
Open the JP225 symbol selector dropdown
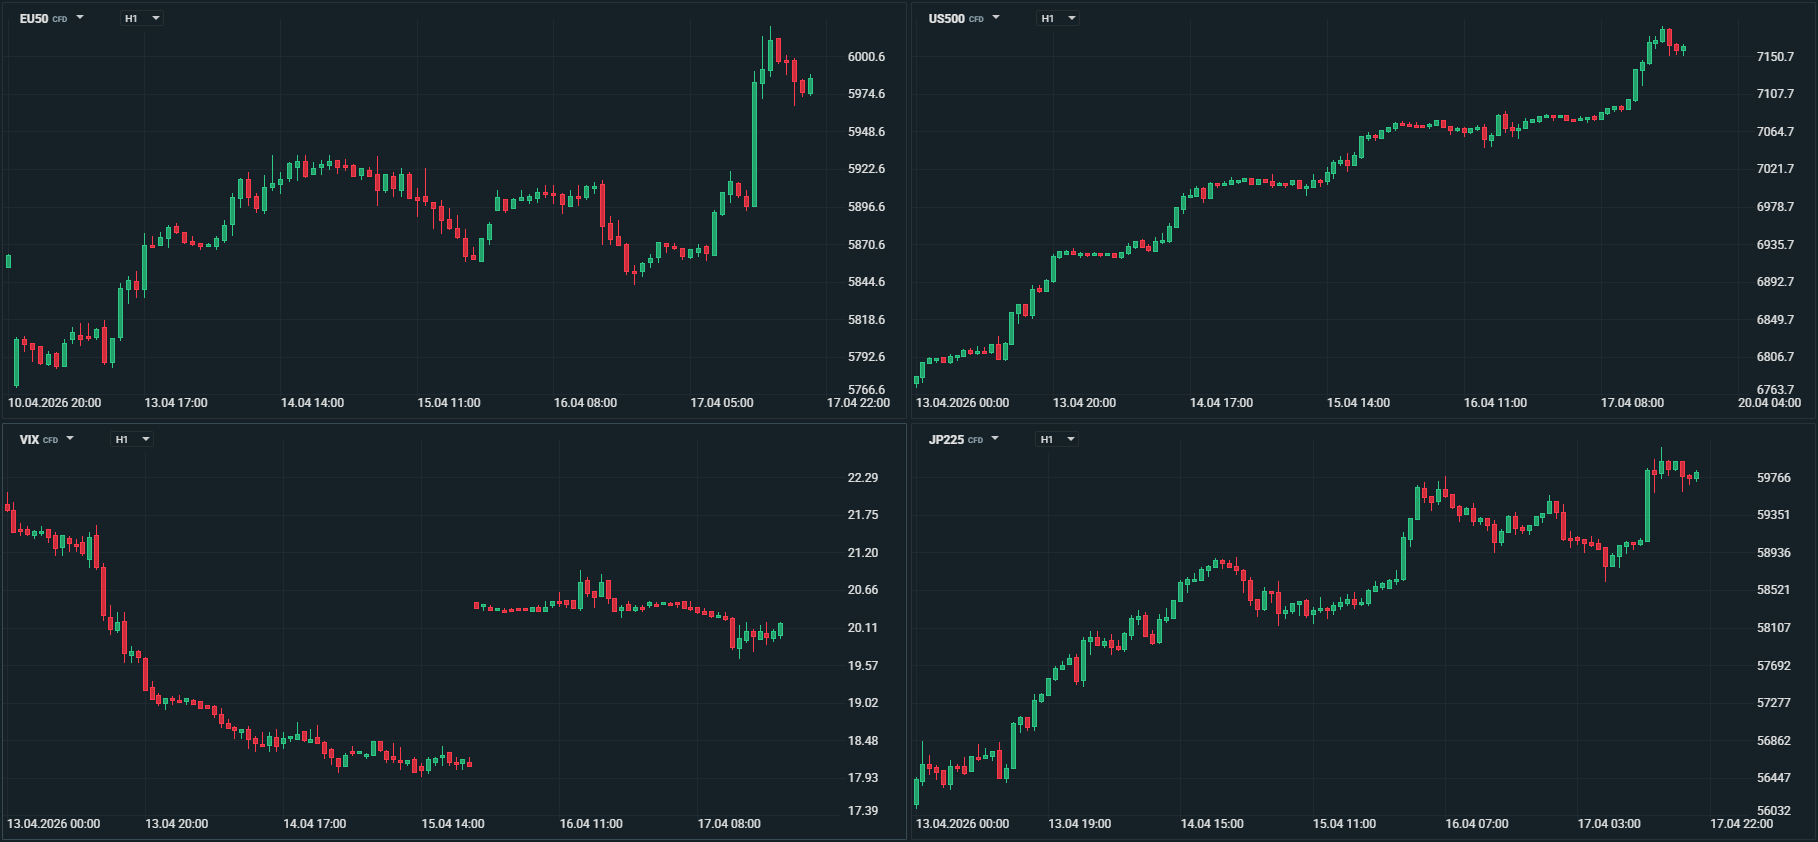tap(963, 439)
